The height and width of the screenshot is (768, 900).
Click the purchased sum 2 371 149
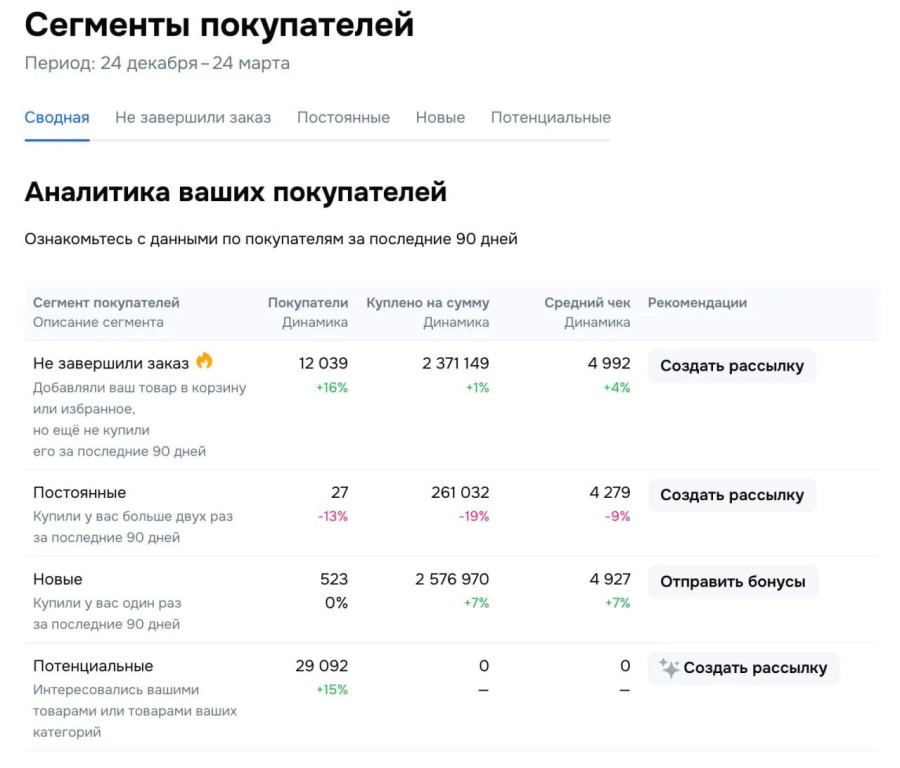[x=456, y=363]
